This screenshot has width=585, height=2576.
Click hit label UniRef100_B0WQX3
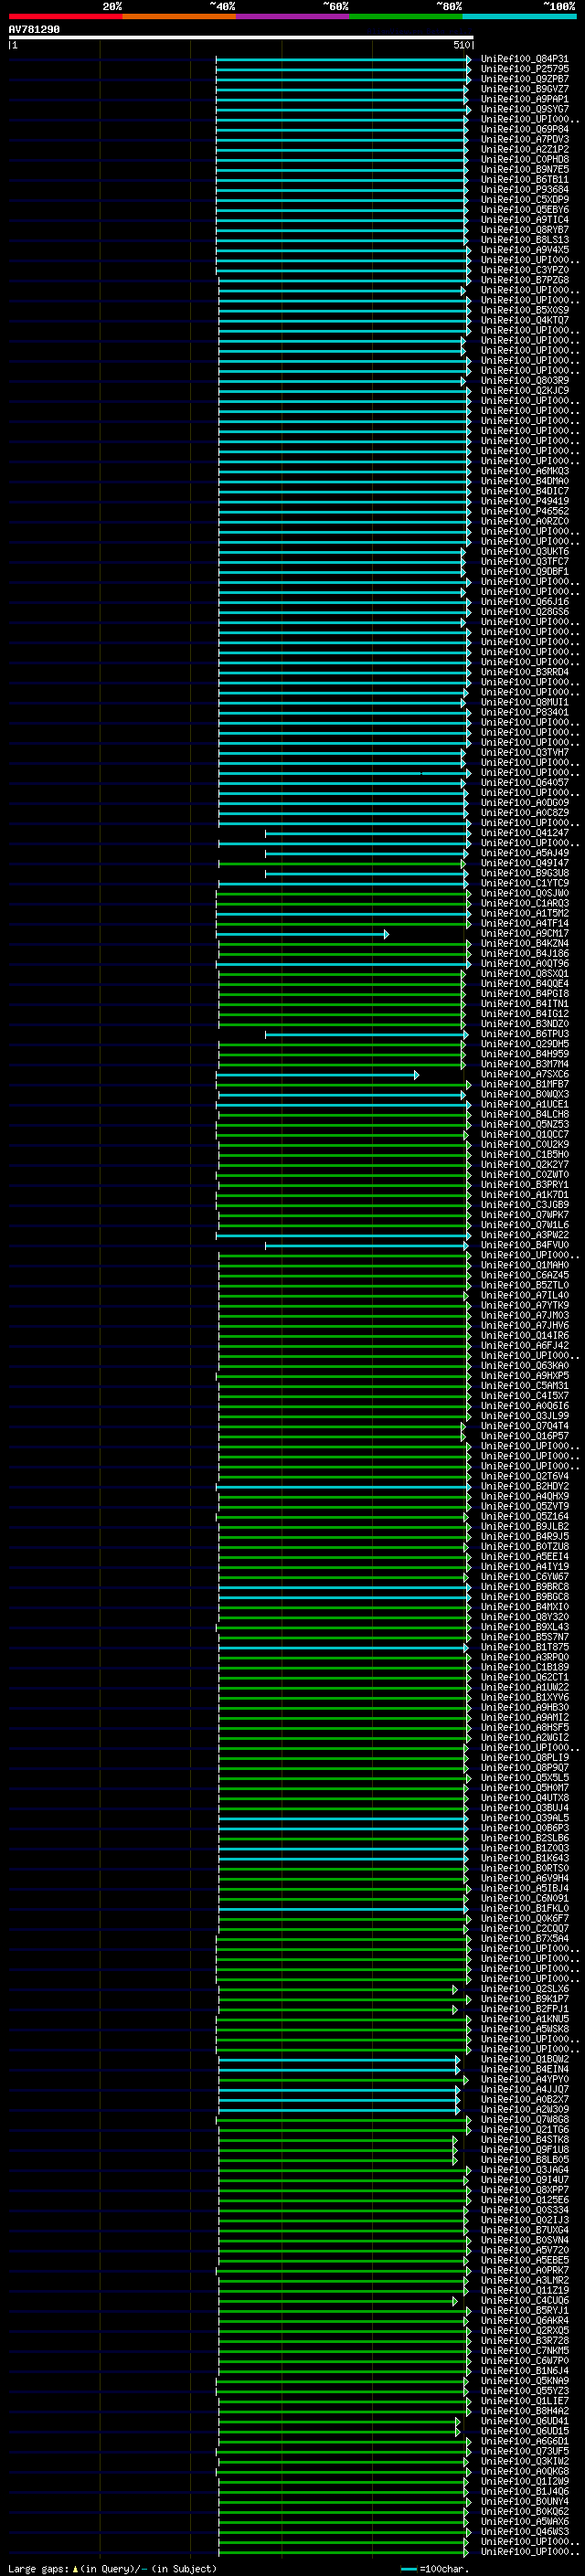point(525,1095)
